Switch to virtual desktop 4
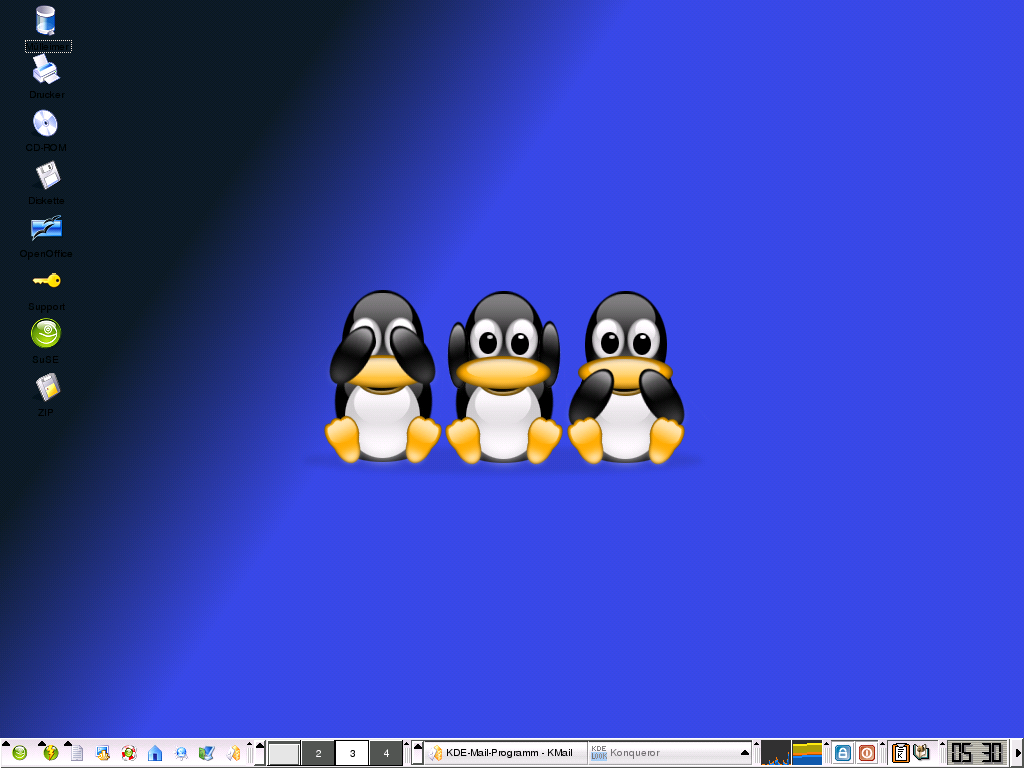 point(386,753)
